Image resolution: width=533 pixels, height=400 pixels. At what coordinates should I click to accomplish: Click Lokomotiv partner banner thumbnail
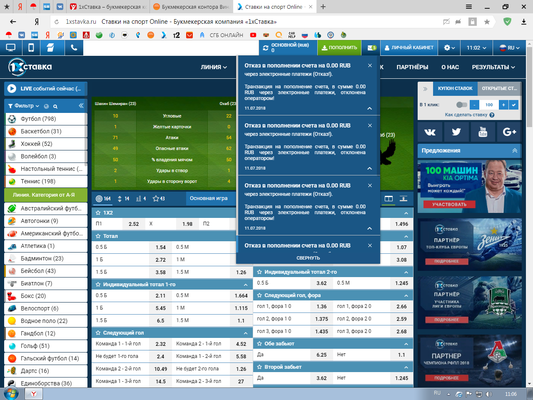point(470,360)
